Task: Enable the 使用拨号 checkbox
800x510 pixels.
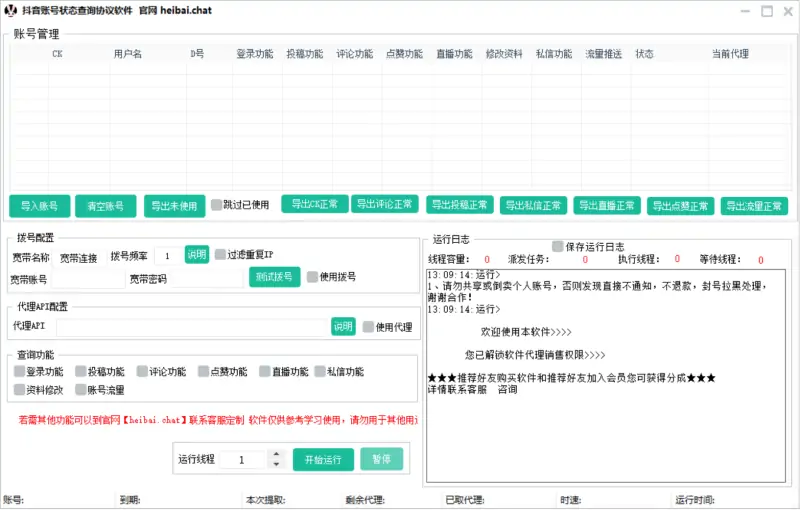Action: (313, 277)
